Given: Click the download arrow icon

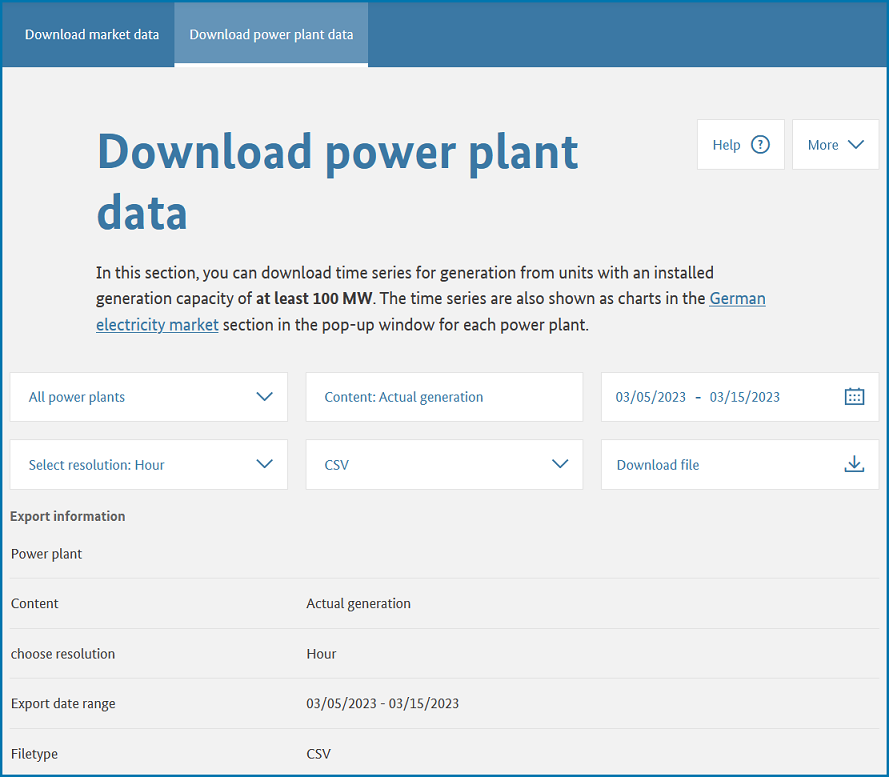Looking at the screenshot, I should (854, 465).
